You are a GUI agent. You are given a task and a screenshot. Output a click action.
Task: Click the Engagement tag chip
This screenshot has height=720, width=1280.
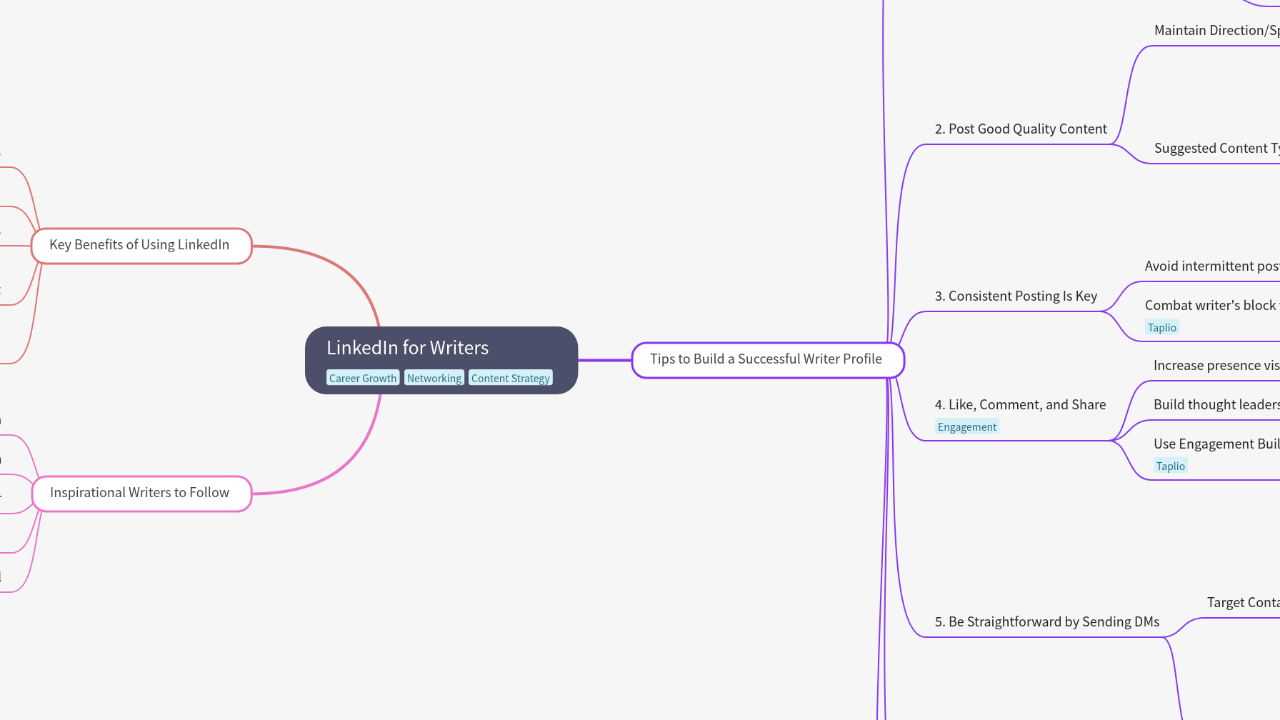click(967, 426)
